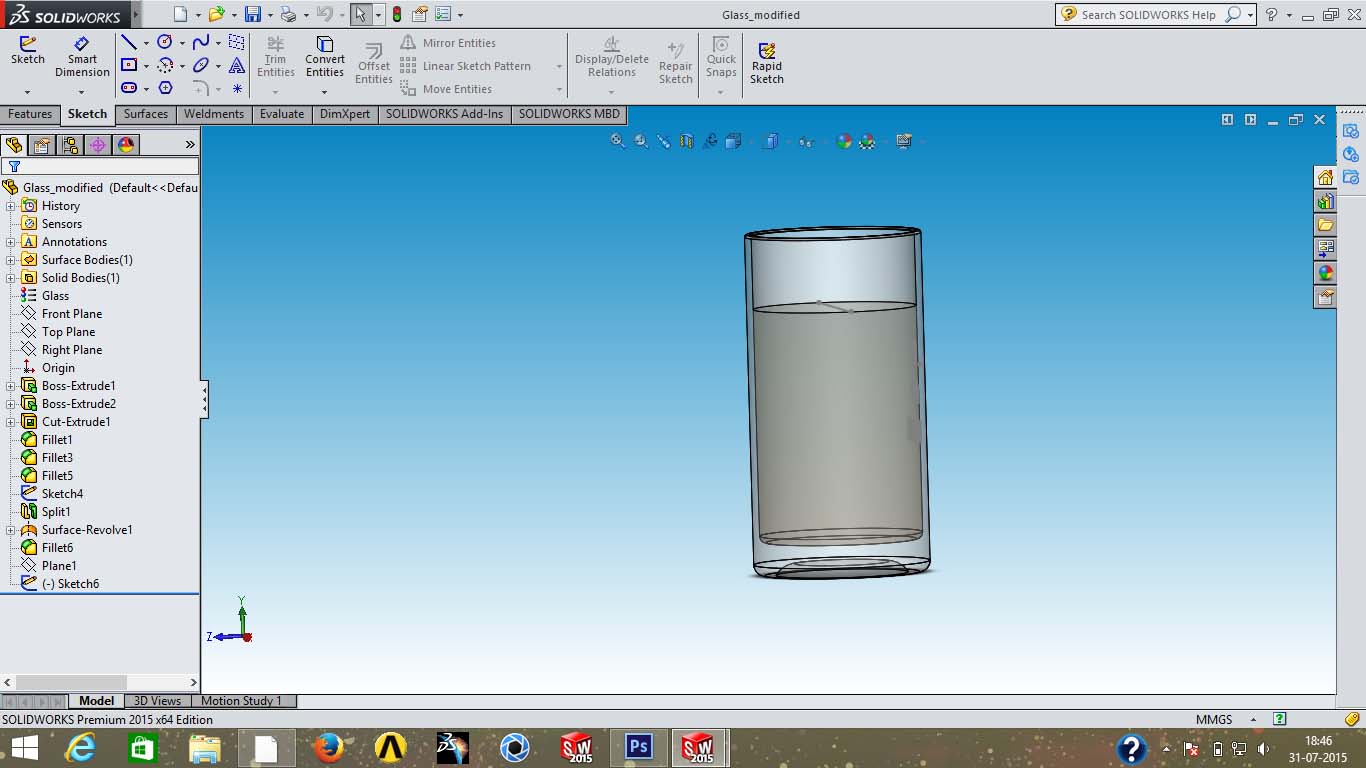Select the sketch Text tool
1366x768 pixels.
(237, 65)
